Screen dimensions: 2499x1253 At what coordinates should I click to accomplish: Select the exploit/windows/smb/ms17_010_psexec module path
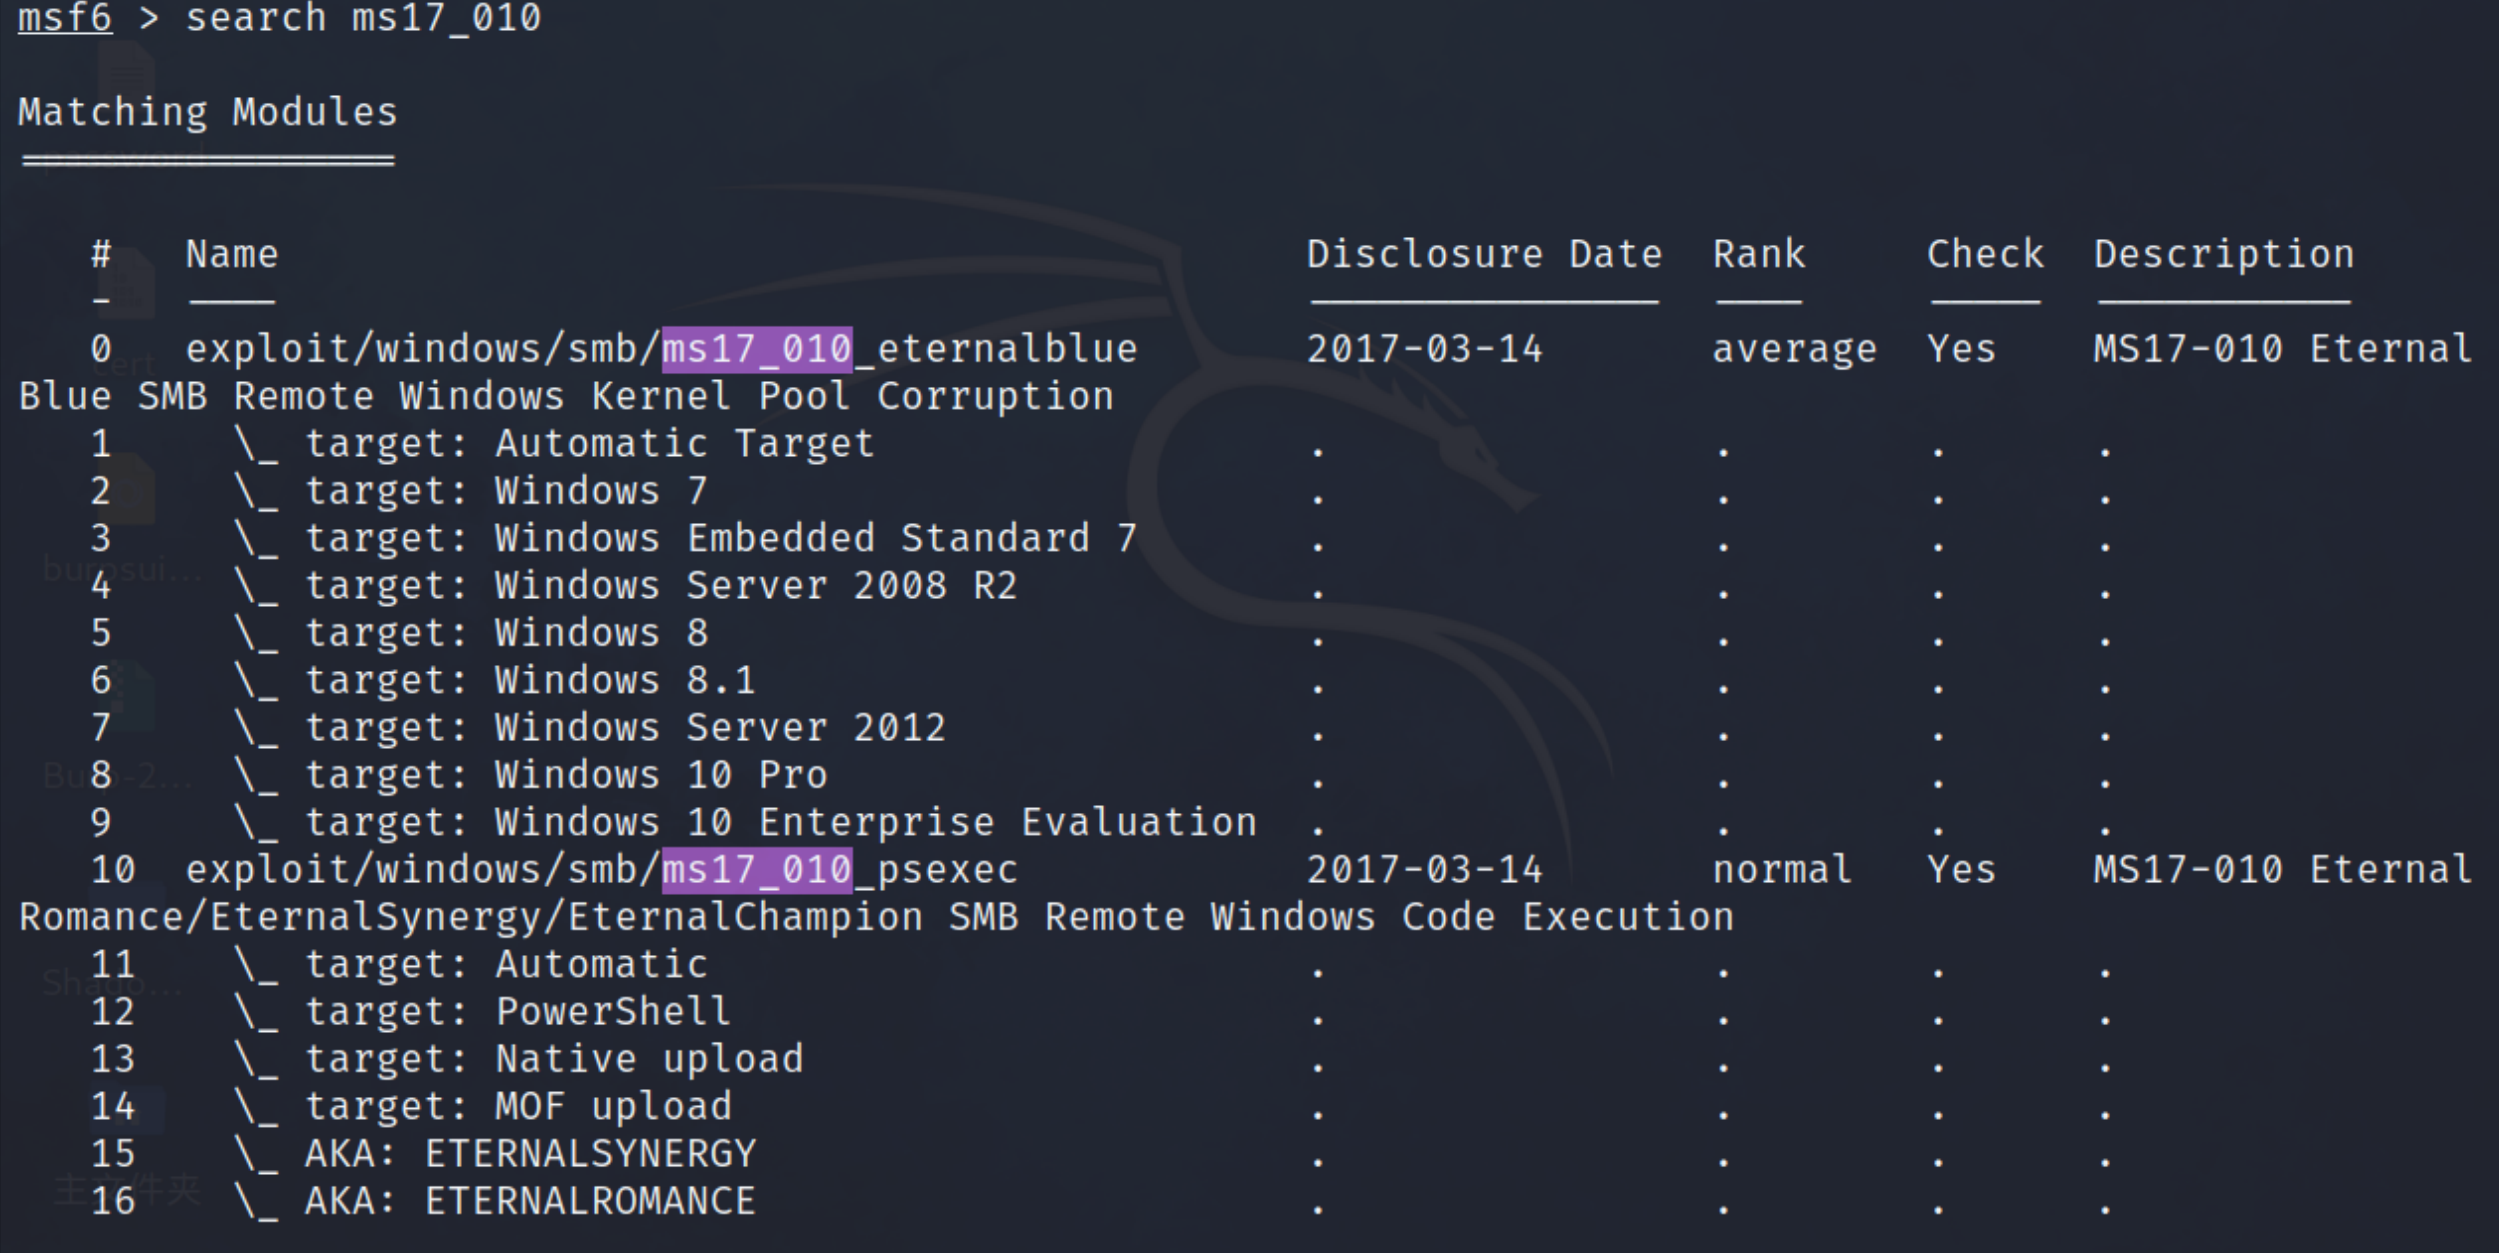pos(601,870)
